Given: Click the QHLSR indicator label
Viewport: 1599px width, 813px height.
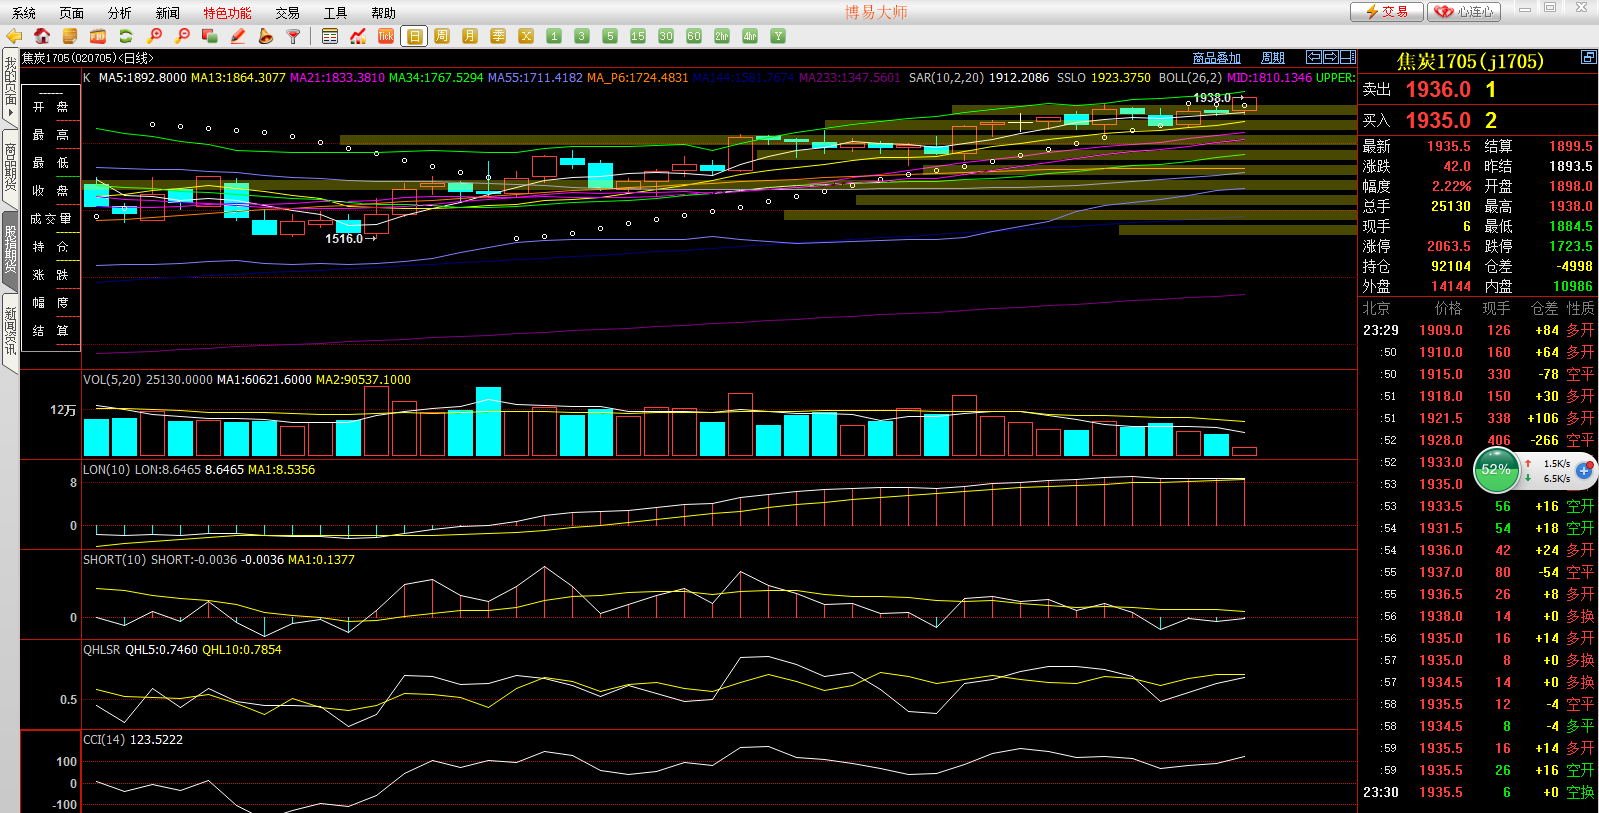Looking at the screenshot, I should (x=101, y=649).
